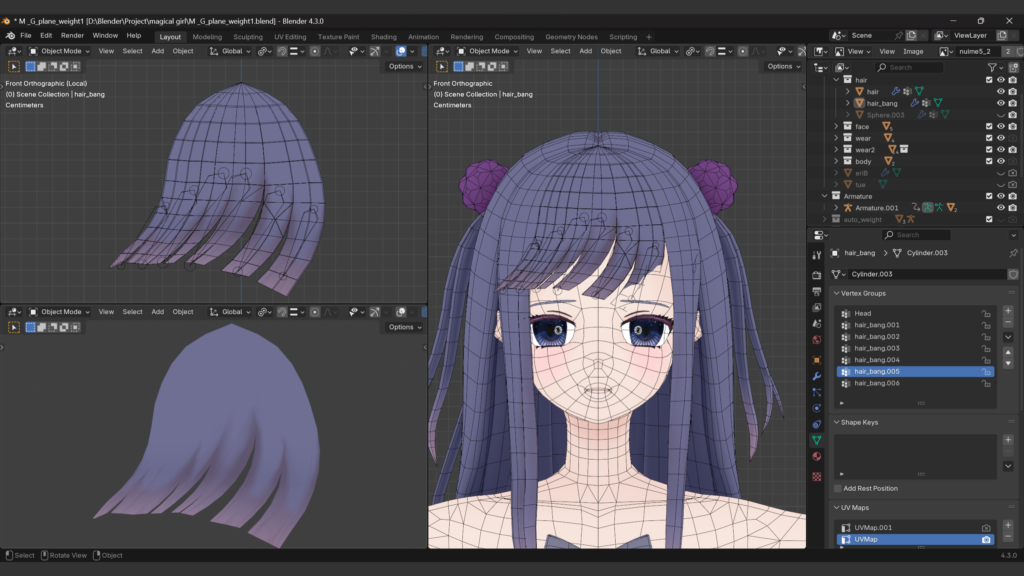1024x576 pixels.
Task: Uncheck the face collection exclude checkbox
Action: coord(989,127)
